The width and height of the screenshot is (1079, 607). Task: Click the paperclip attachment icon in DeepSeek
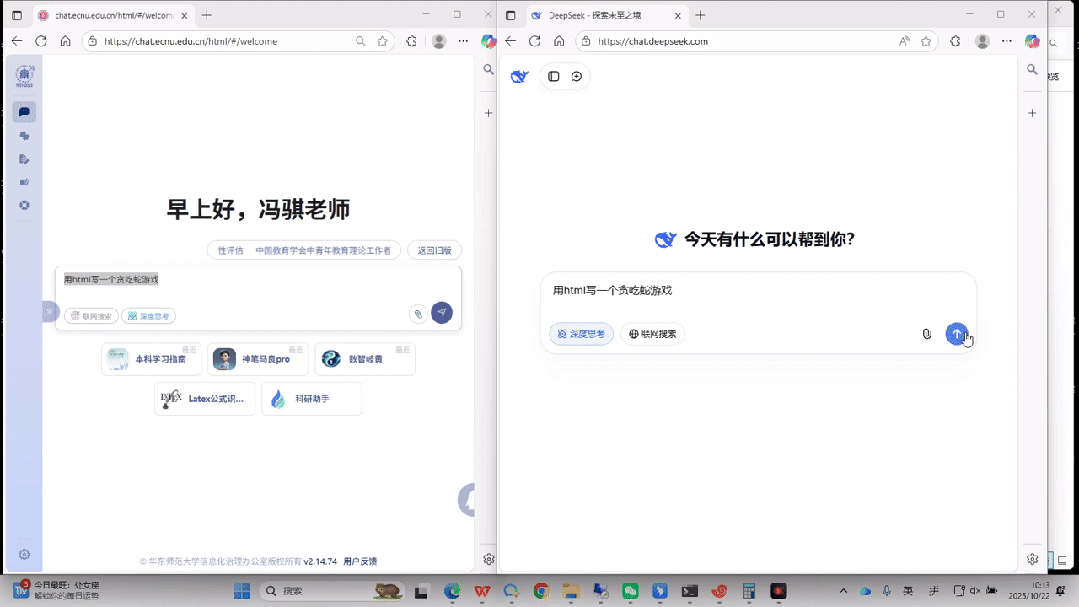(926, 334)
